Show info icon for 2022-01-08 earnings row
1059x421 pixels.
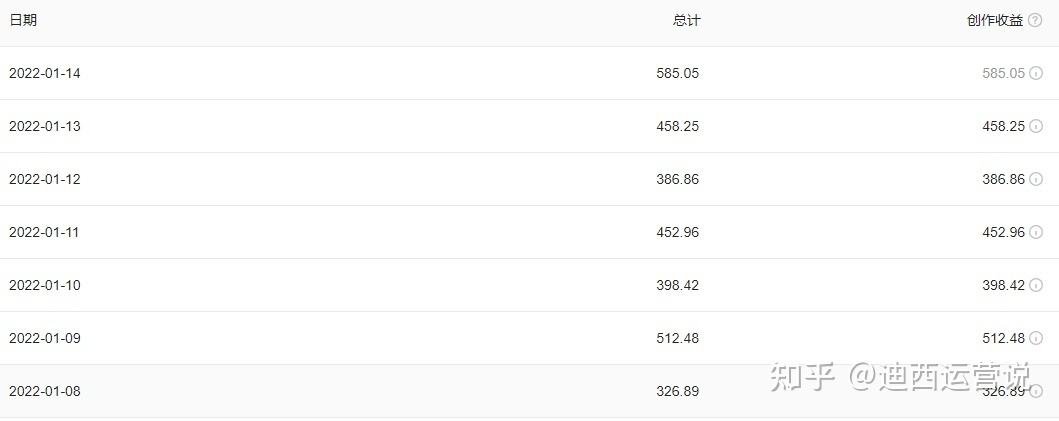(1035, 391)
